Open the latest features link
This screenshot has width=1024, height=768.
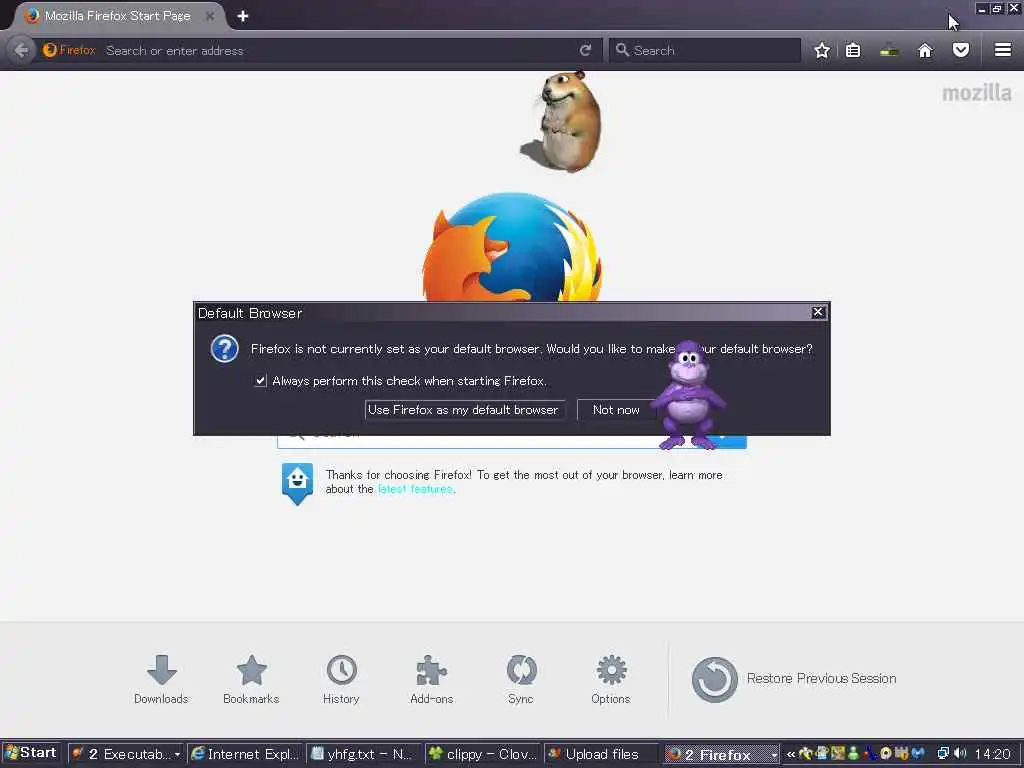(415, 489)
